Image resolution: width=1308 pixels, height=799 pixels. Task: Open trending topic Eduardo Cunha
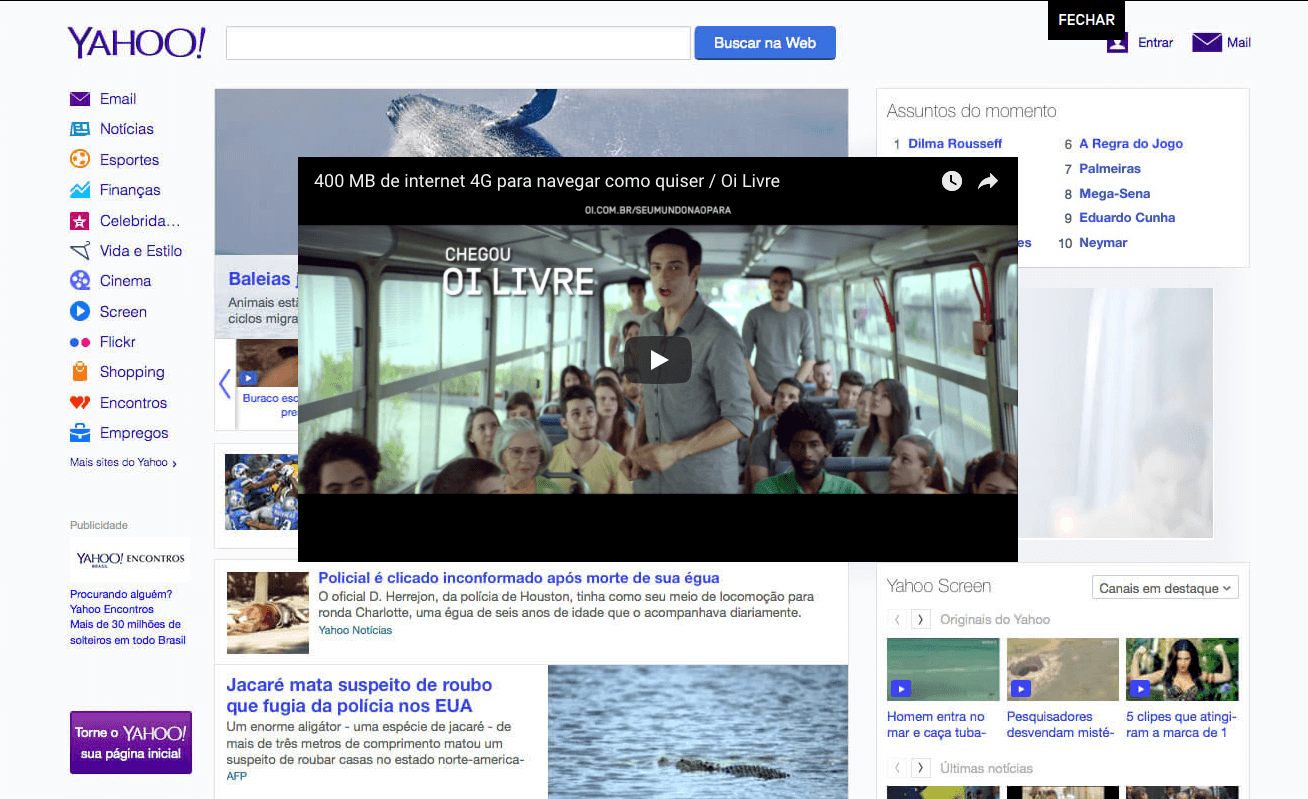1127,218
